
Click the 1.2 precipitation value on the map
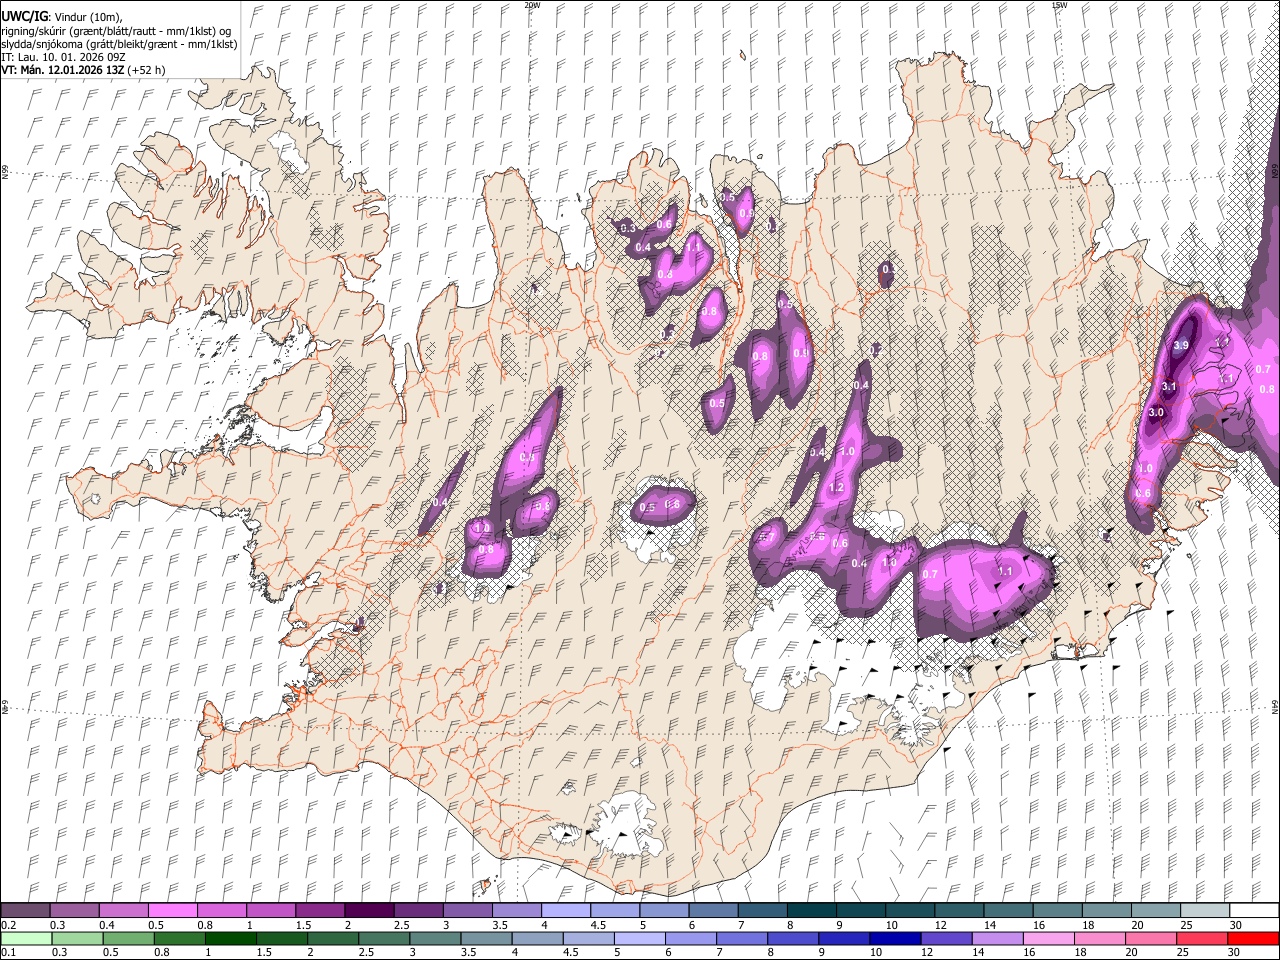[836, 488]
